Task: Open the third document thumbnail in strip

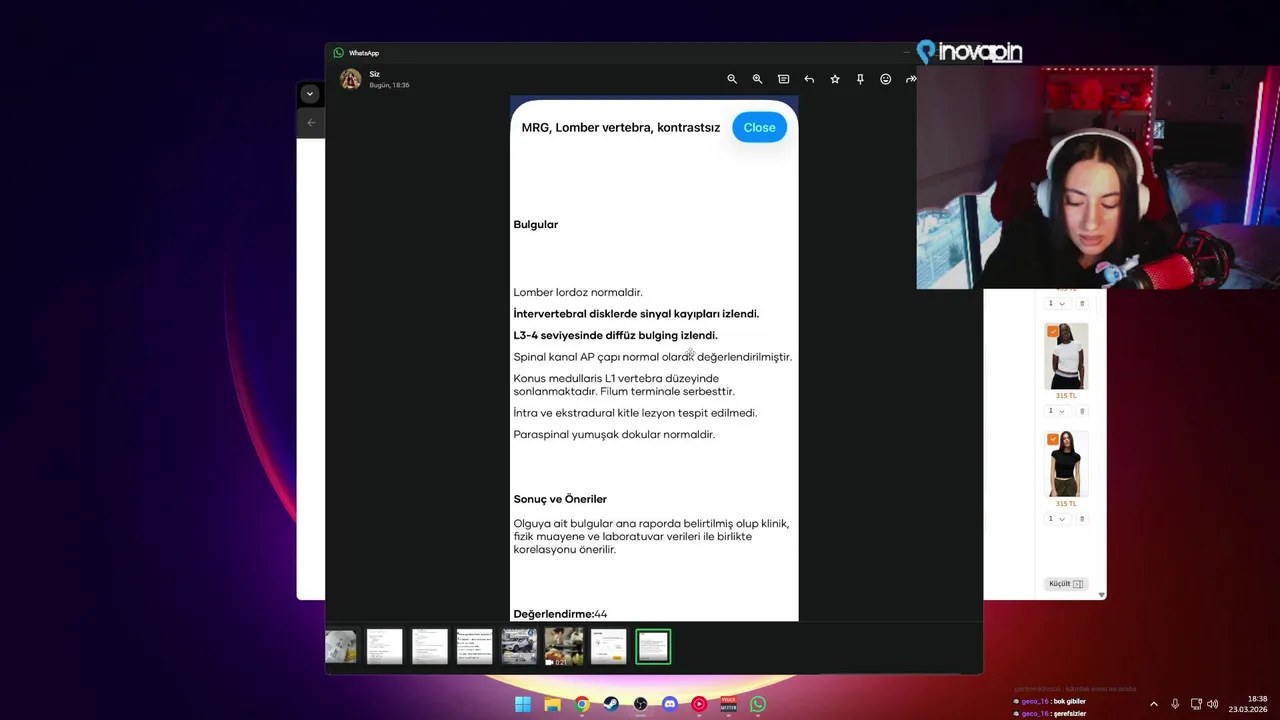Action: tap(430, 647)
